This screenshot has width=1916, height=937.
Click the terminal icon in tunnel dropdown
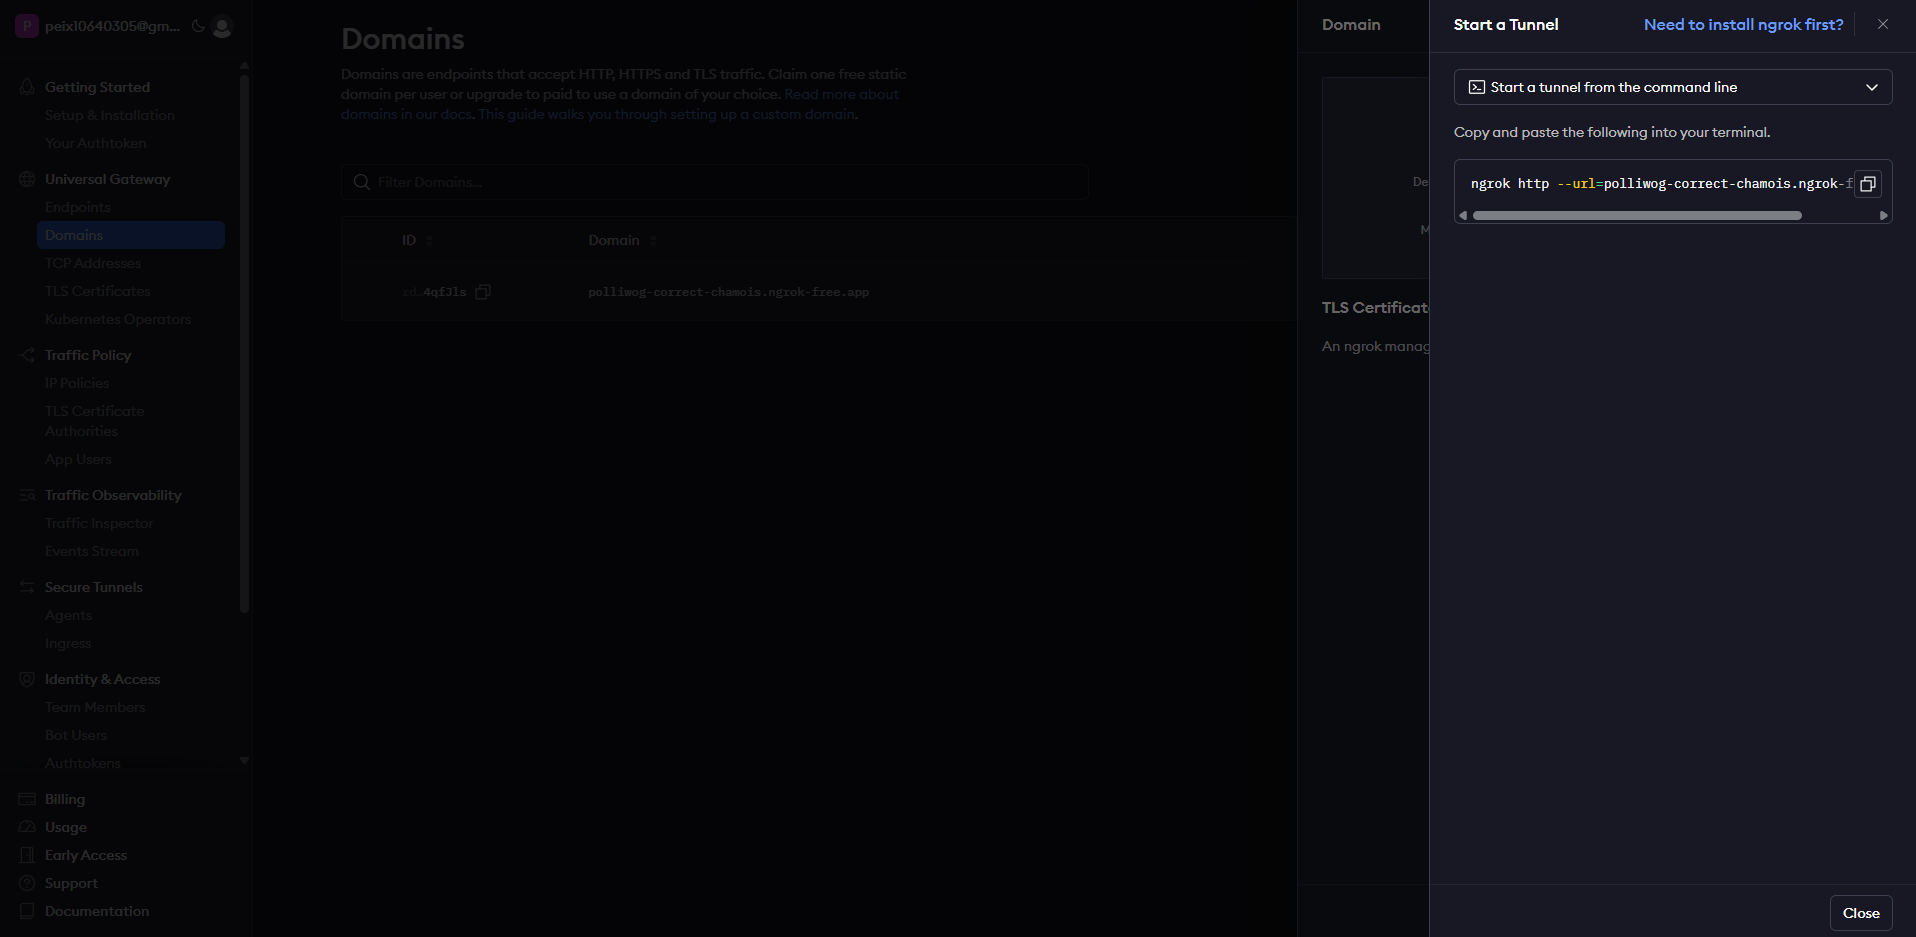(1476, 87)
